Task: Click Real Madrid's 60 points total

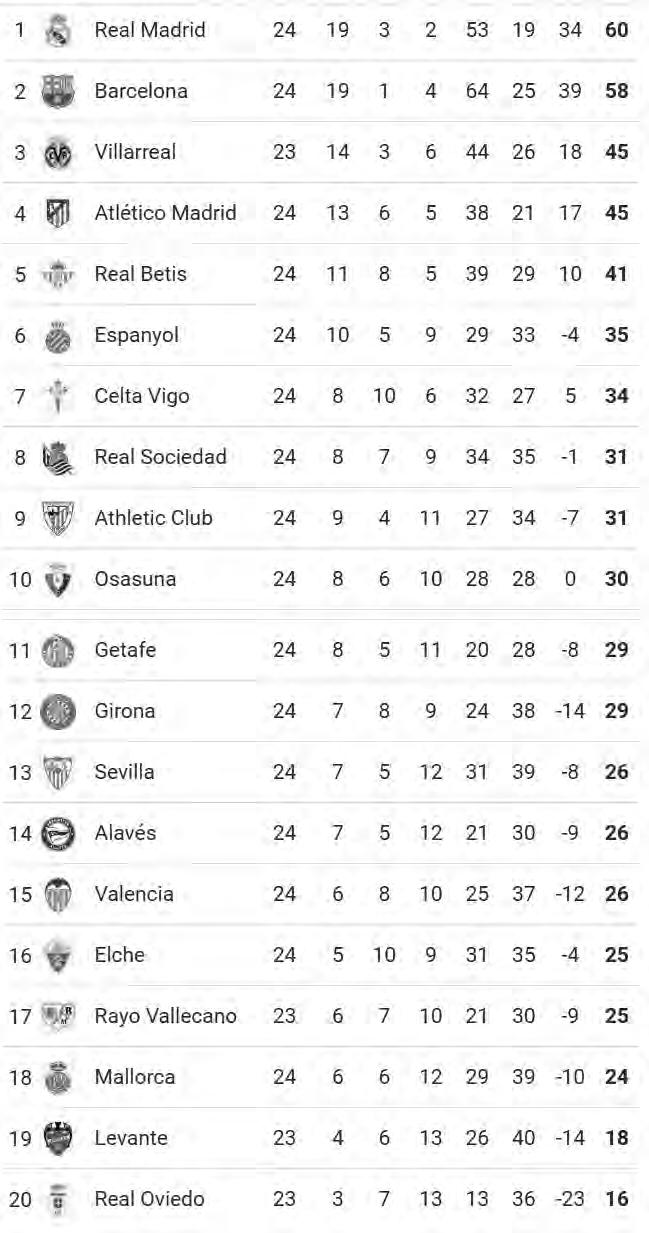Action: tap(616, 30)
